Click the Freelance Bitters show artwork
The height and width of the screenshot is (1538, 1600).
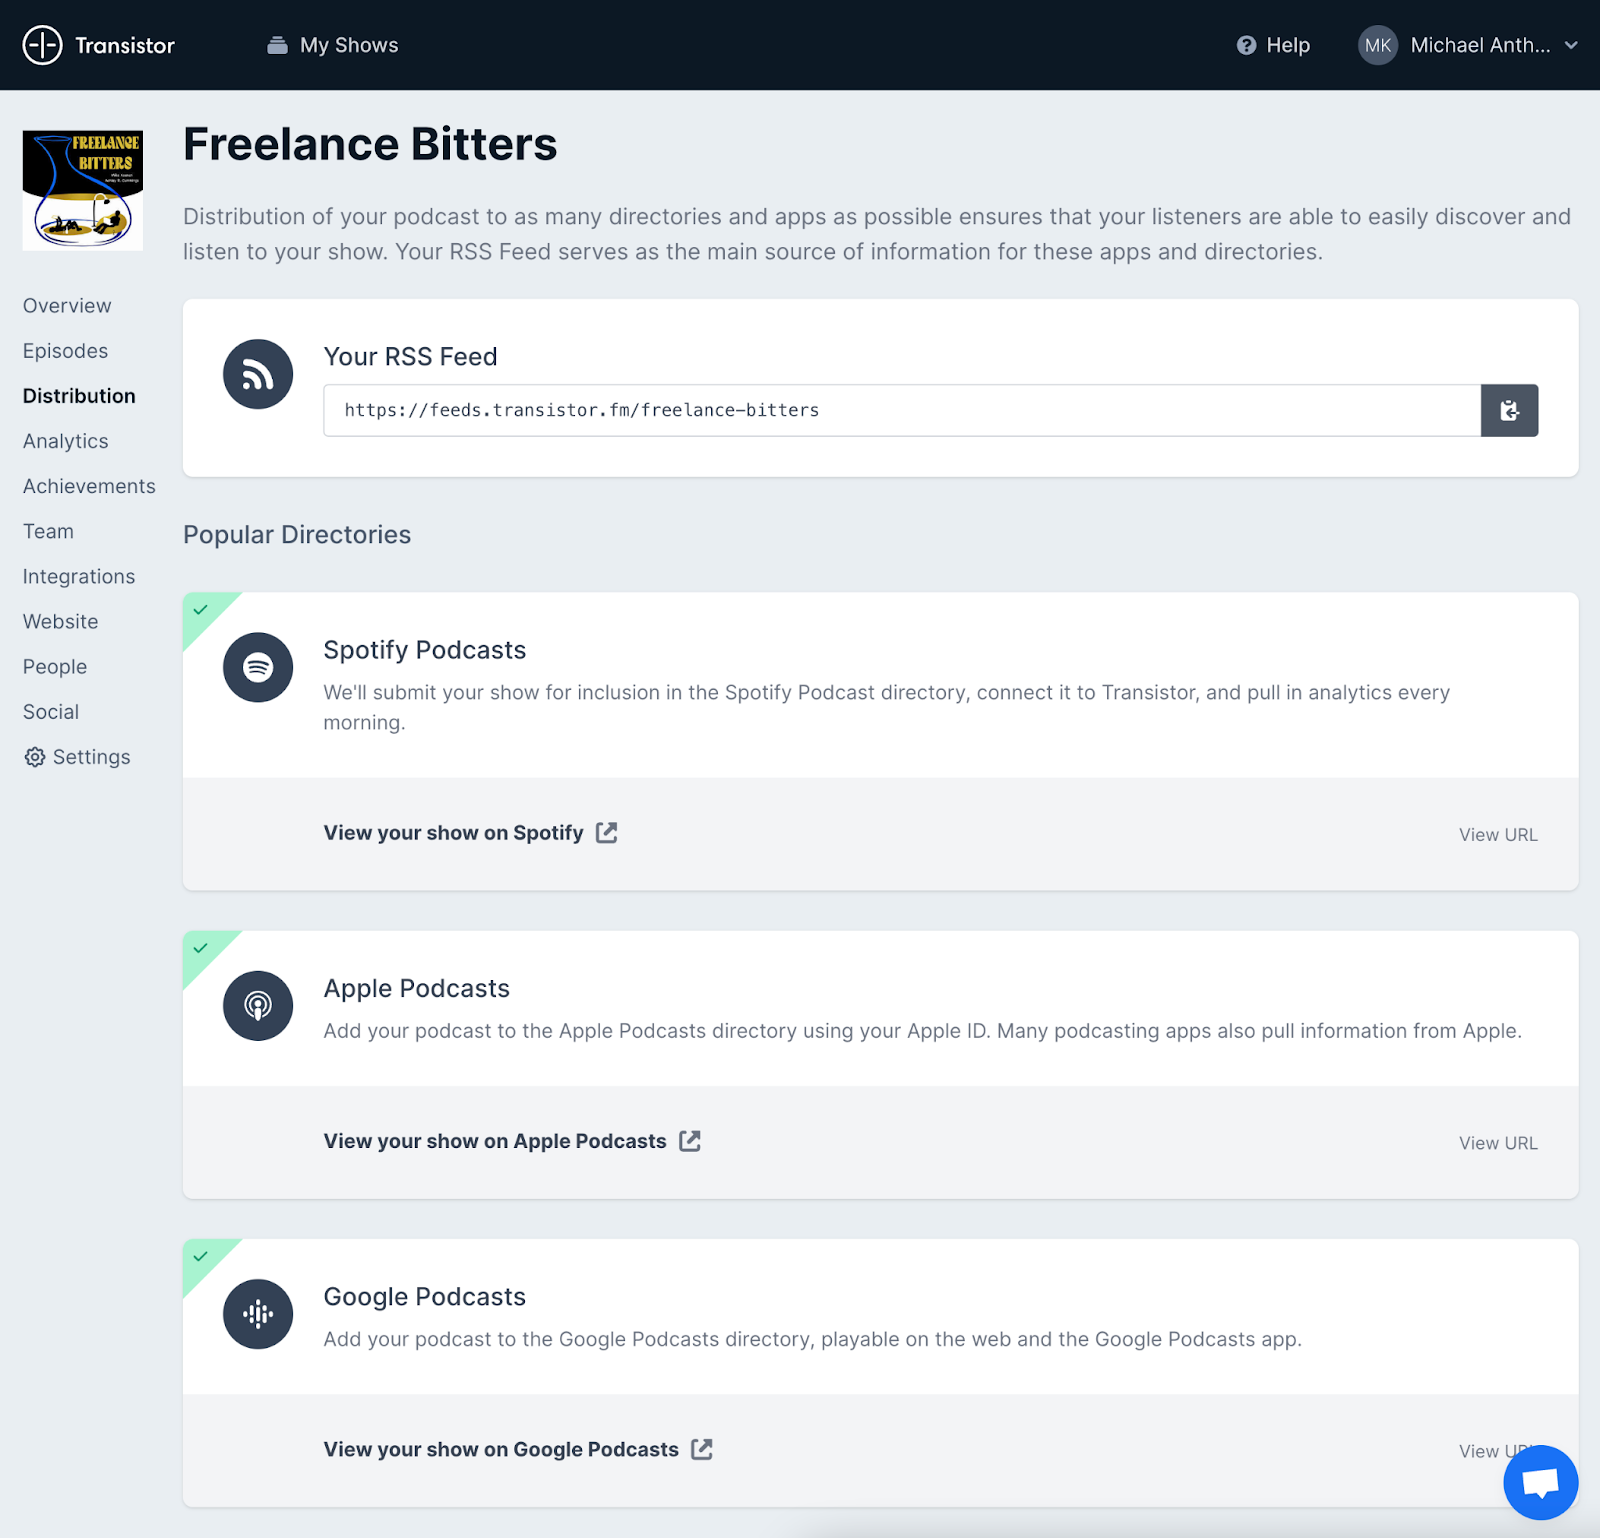pyautogui.click(x=83, y=190)
